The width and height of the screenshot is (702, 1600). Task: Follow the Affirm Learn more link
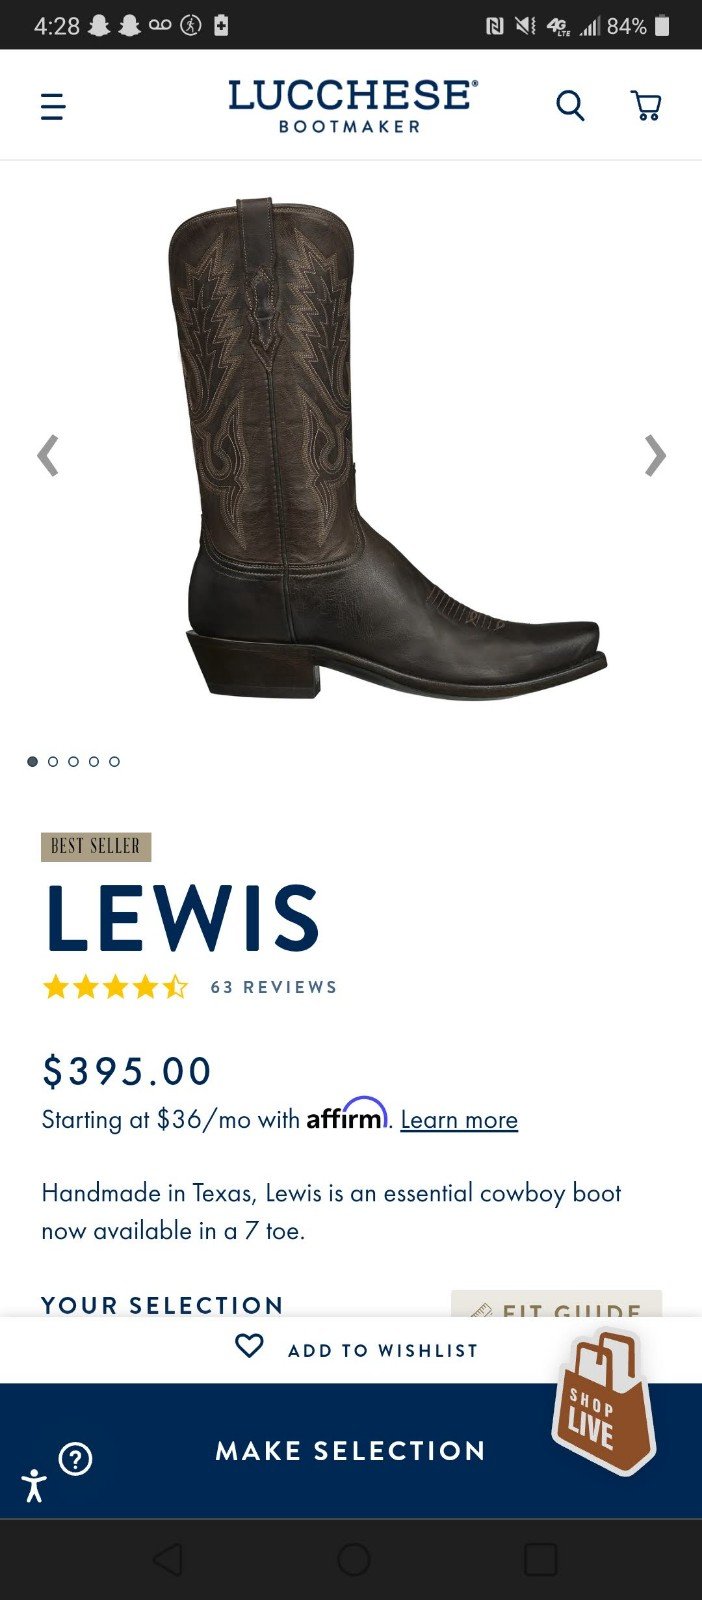click(x=459, y=1120)
